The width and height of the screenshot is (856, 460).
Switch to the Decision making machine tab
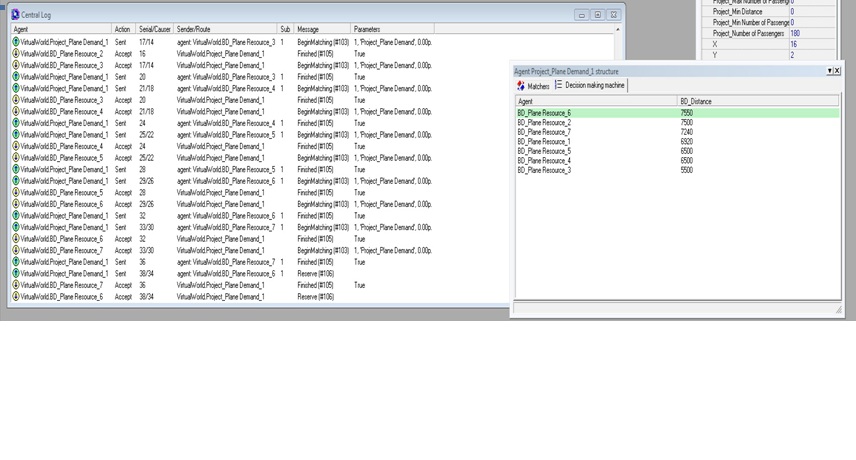[x=590, y=85]
